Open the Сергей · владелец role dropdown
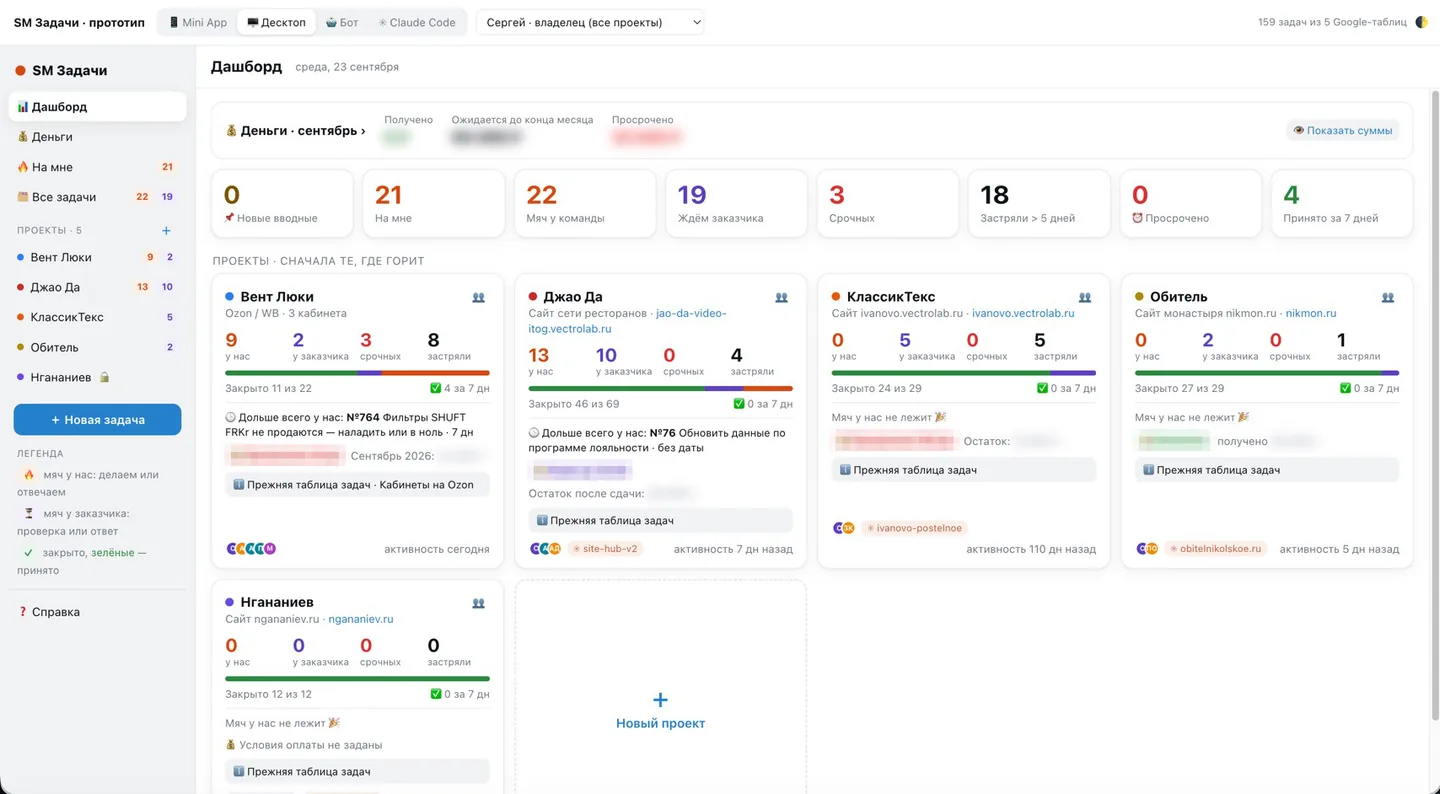The height and width of the screenshot is (794, 1440). [x=590, y=22]
